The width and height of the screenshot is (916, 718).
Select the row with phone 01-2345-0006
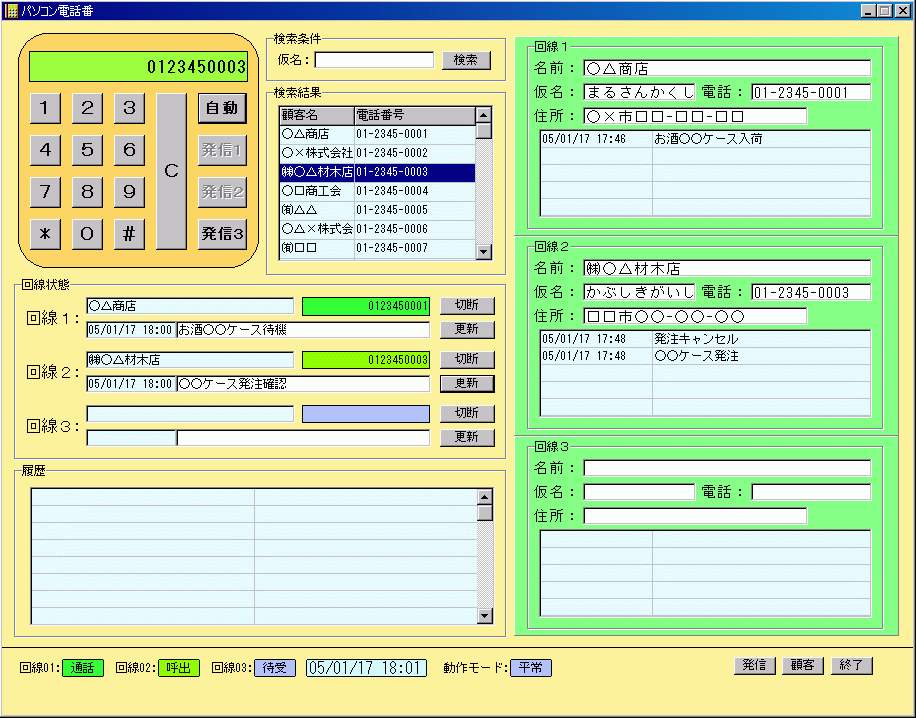pos(377,229)
